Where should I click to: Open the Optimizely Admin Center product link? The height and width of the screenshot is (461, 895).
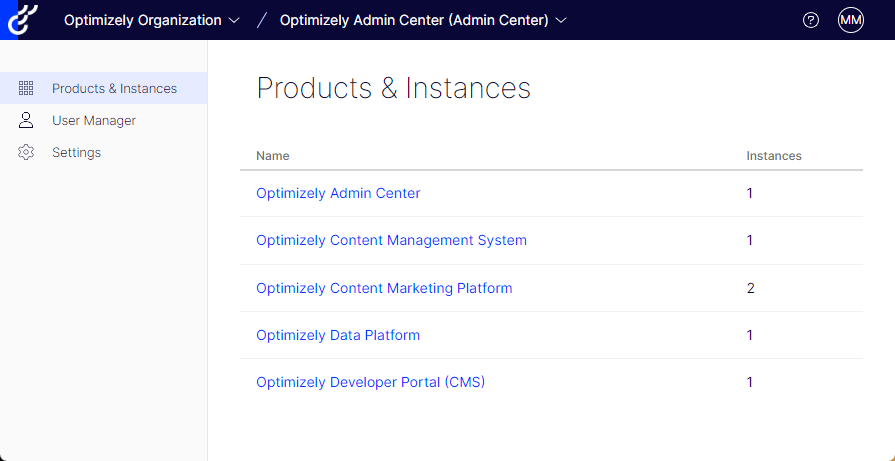pos(338,193)
